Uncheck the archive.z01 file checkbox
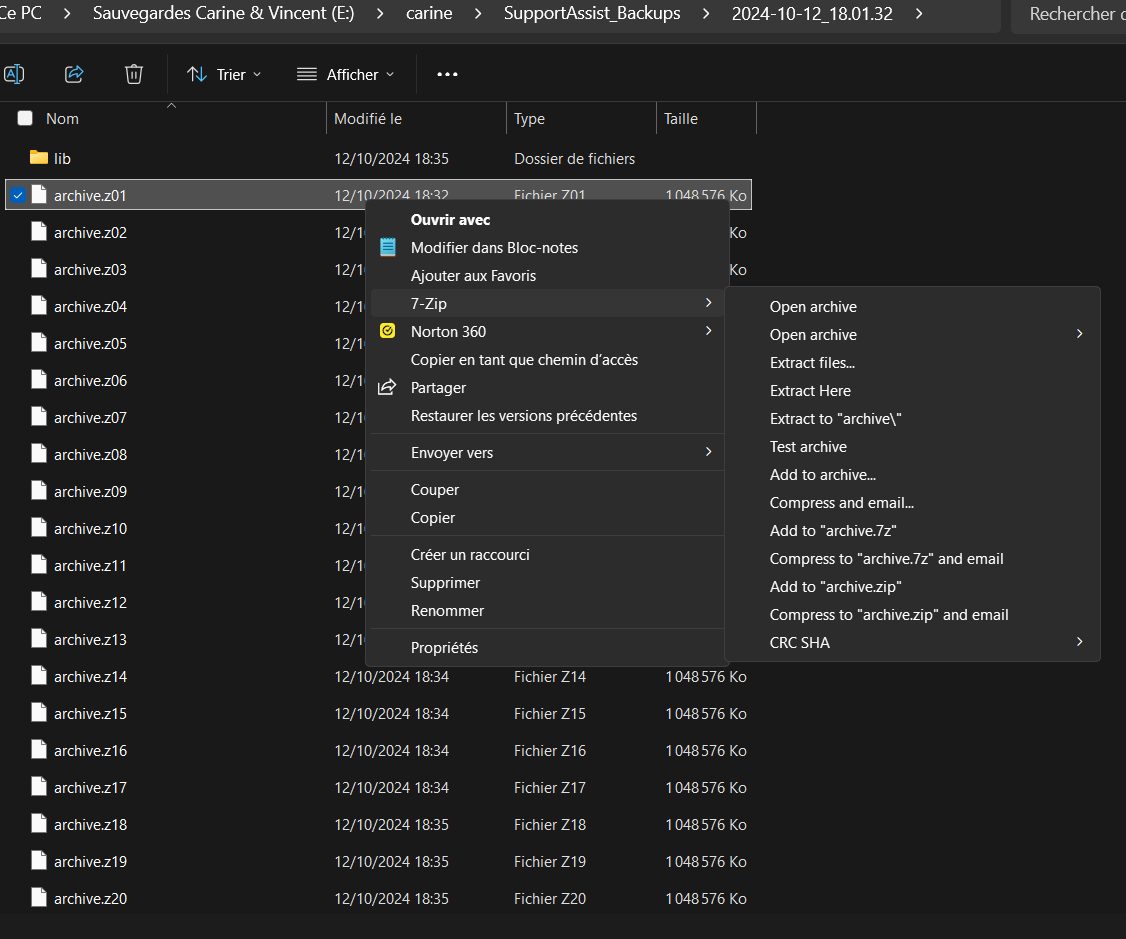Screen dimensions: 1126x939 18,195
